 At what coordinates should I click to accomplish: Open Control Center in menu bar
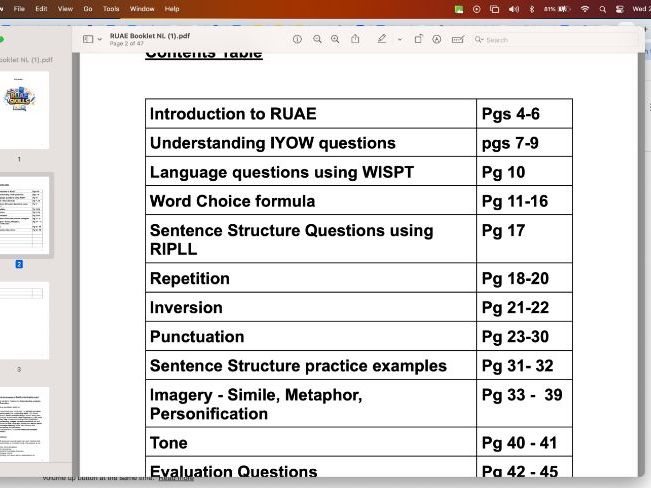[x=620, y=9]
